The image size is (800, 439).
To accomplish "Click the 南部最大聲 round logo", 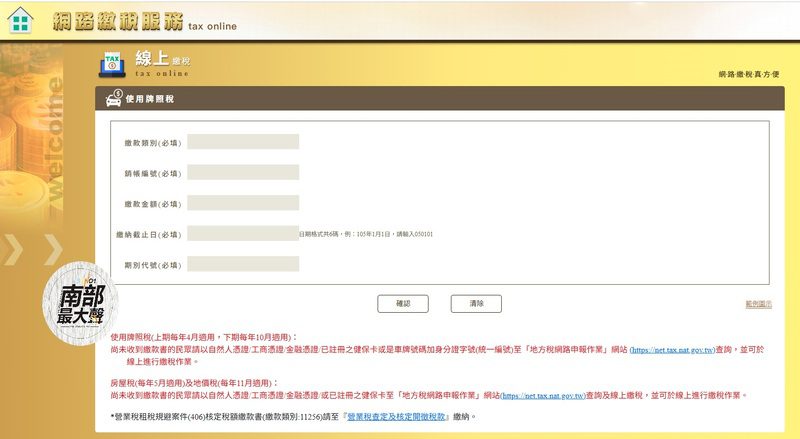I will click(80, 297).
